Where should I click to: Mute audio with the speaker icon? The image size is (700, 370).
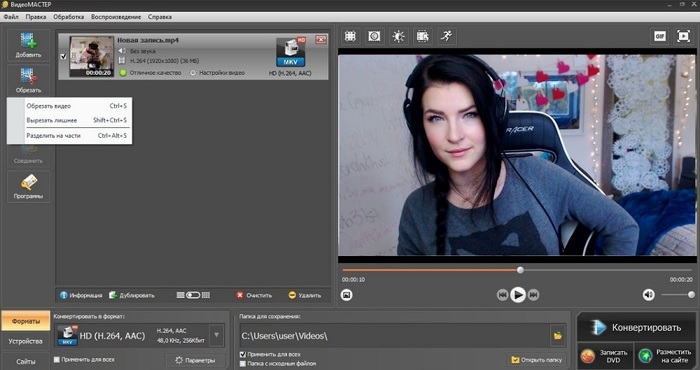pyautogui.click(x=648, y=295)
